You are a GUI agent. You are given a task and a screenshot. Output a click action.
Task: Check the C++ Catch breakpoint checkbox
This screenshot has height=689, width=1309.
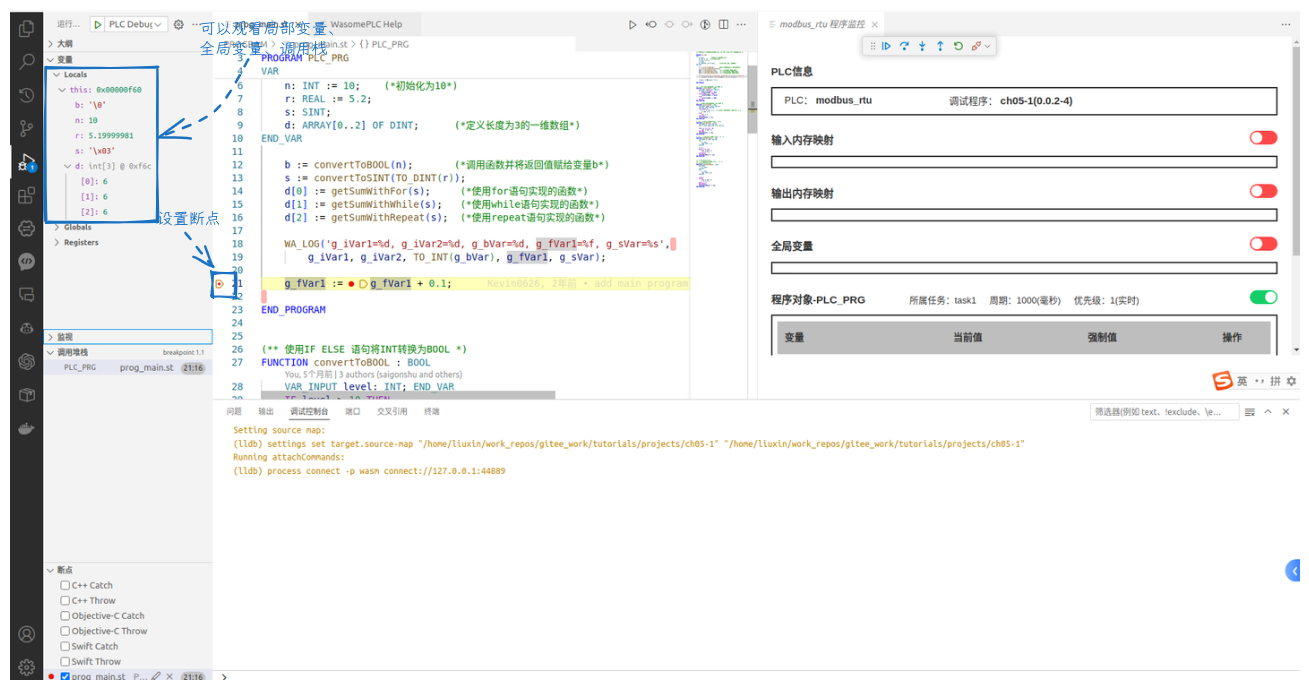tap(65, 586)
